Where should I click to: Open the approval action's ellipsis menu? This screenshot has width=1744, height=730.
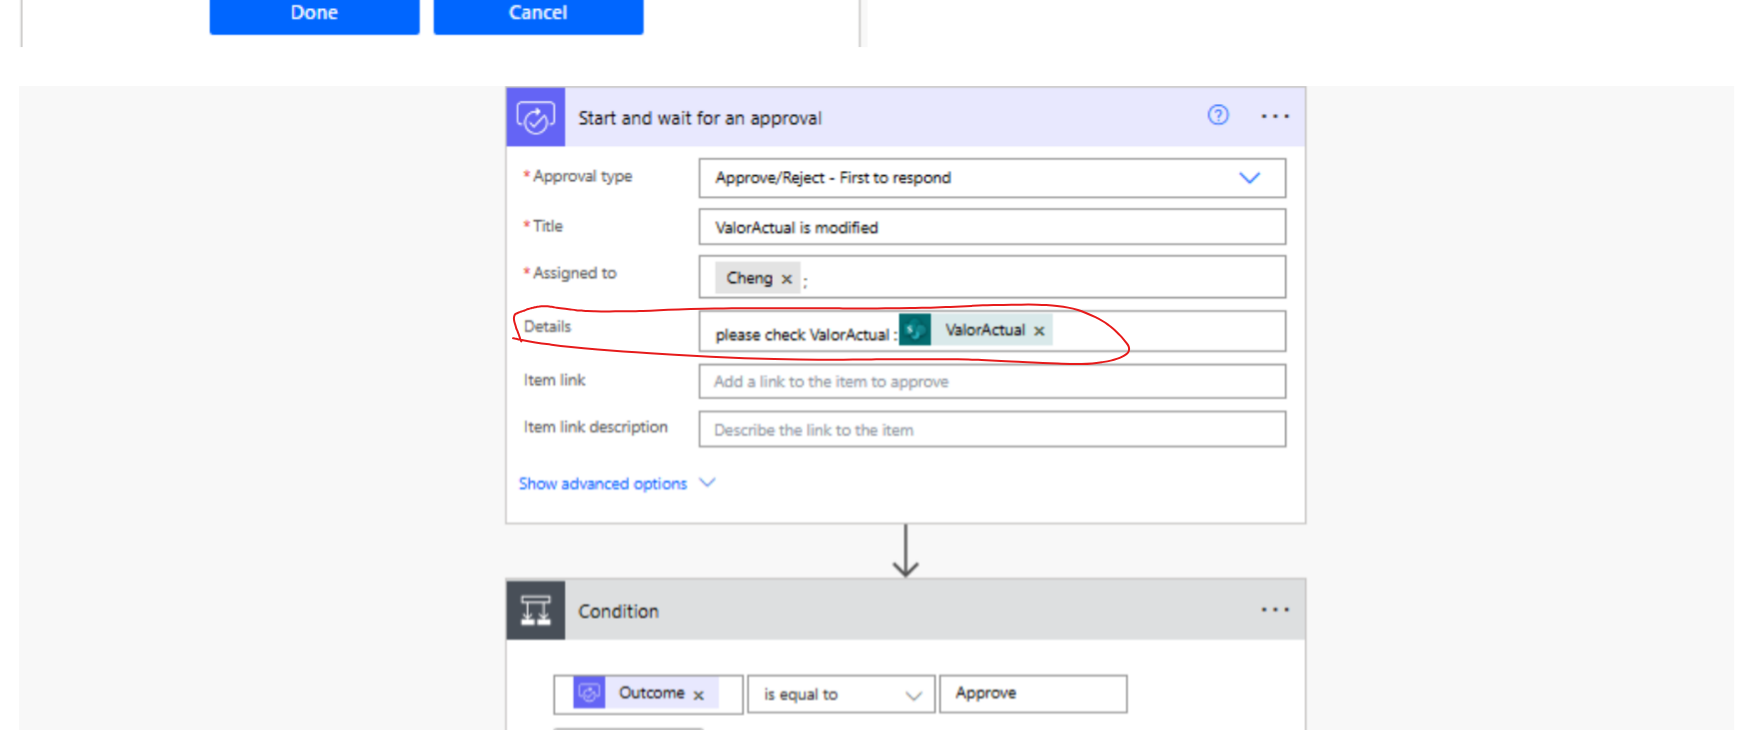click(1275, 116)
